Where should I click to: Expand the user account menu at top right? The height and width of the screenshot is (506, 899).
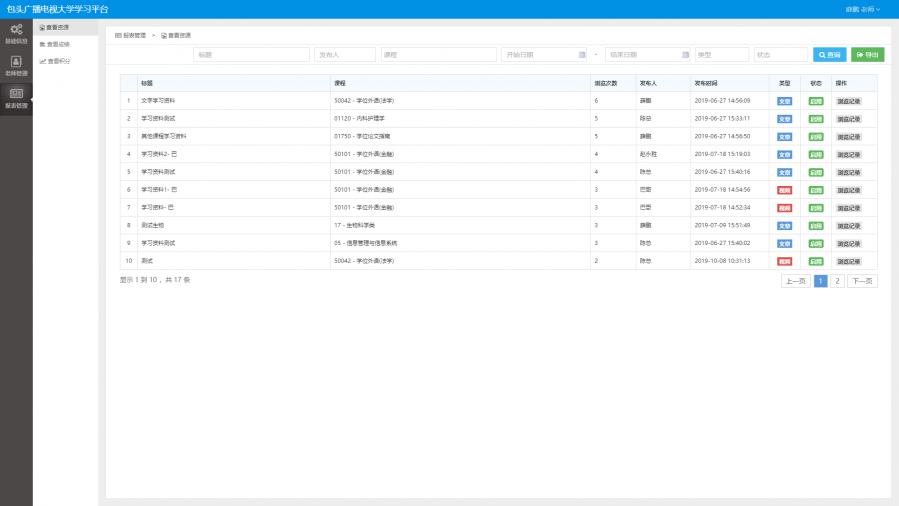(x=862, y=9)
